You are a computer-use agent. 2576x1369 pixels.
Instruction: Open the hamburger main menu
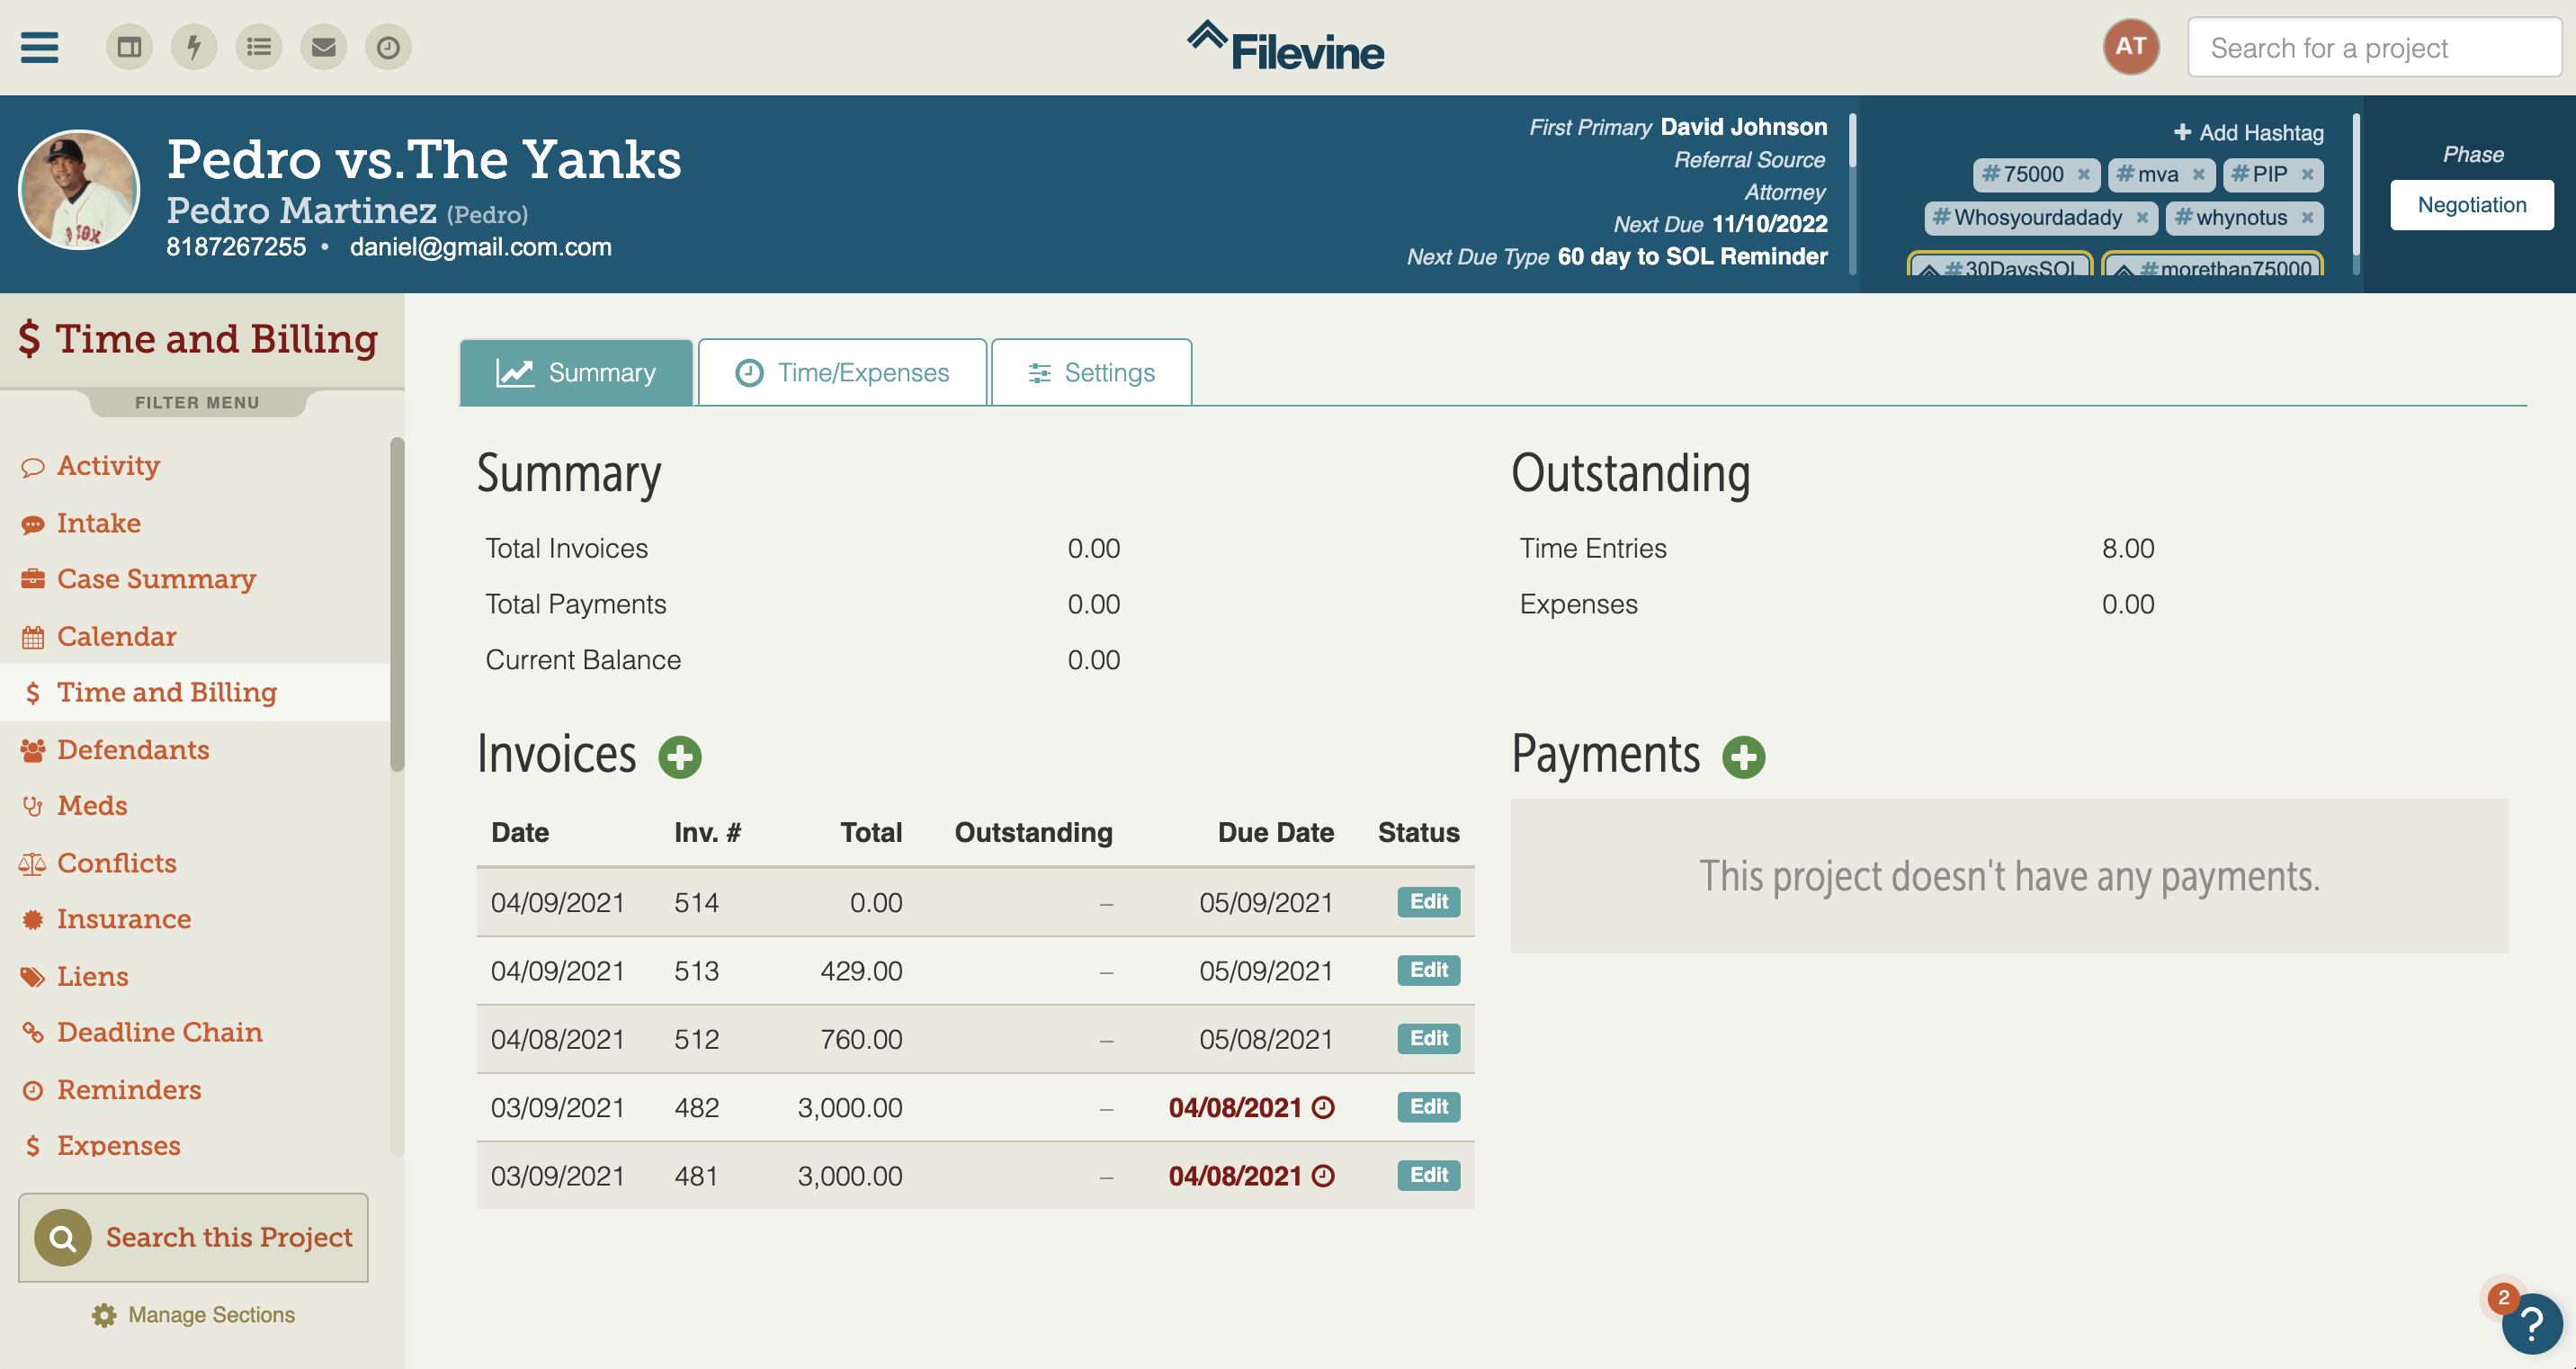[x=40, y=47]
